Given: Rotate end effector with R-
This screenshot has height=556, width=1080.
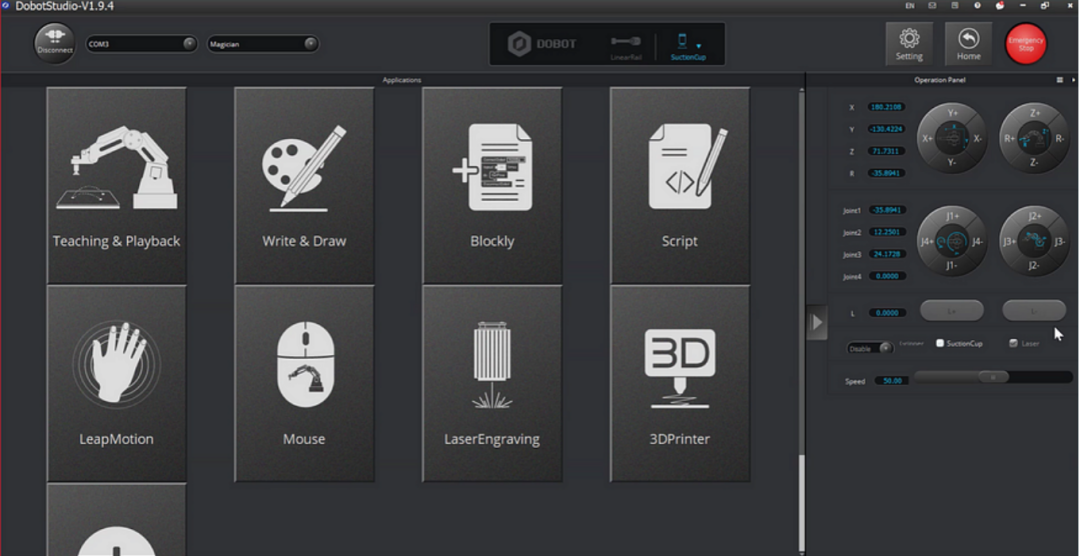Looking at the screenshot, I should click(x=1060, y=138).
